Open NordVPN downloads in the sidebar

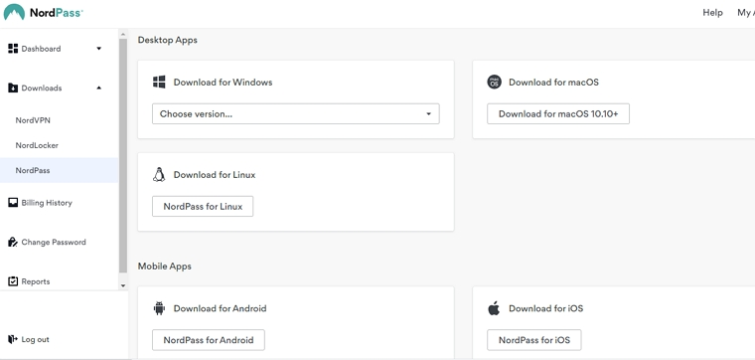pos(33,120)
